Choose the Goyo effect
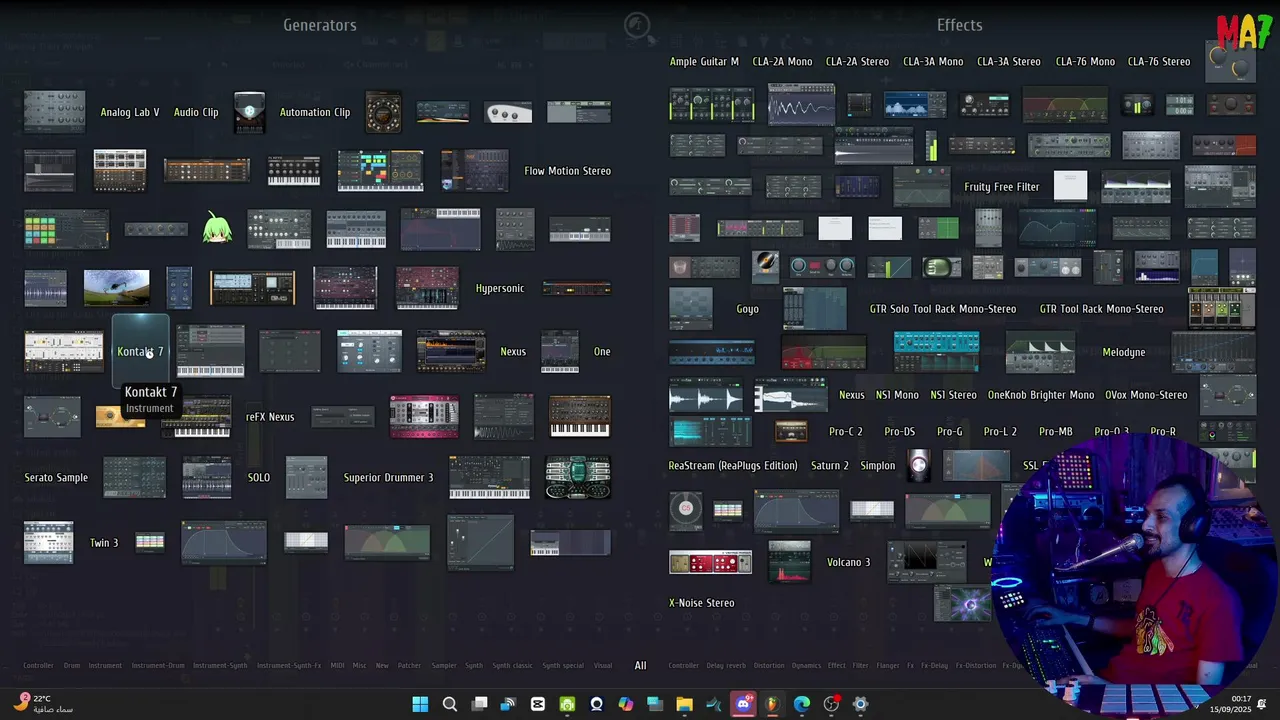The height and width of the screenshot is (720, 1280). pyautogui.click(x=748, y=310)
